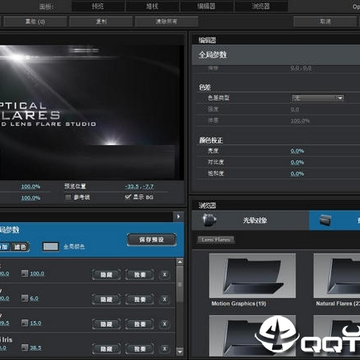This screenshot has width=360, height=360.
Task: Solo the stack element with value 15.0
Action: pos(140,324)
